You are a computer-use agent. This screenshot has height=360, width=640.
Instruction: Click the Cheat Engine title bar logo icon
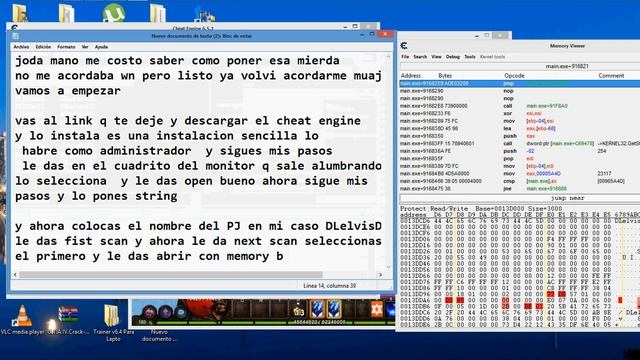[x=14, y=28]
